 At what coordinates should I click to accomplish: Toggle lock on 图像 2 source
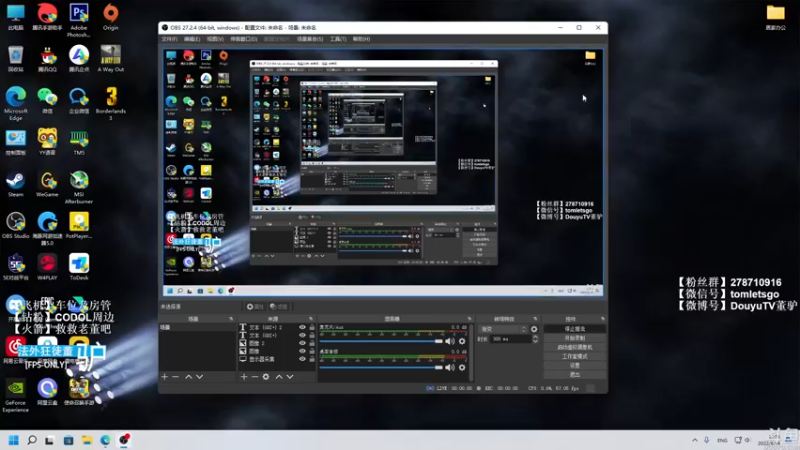point(312,343)
